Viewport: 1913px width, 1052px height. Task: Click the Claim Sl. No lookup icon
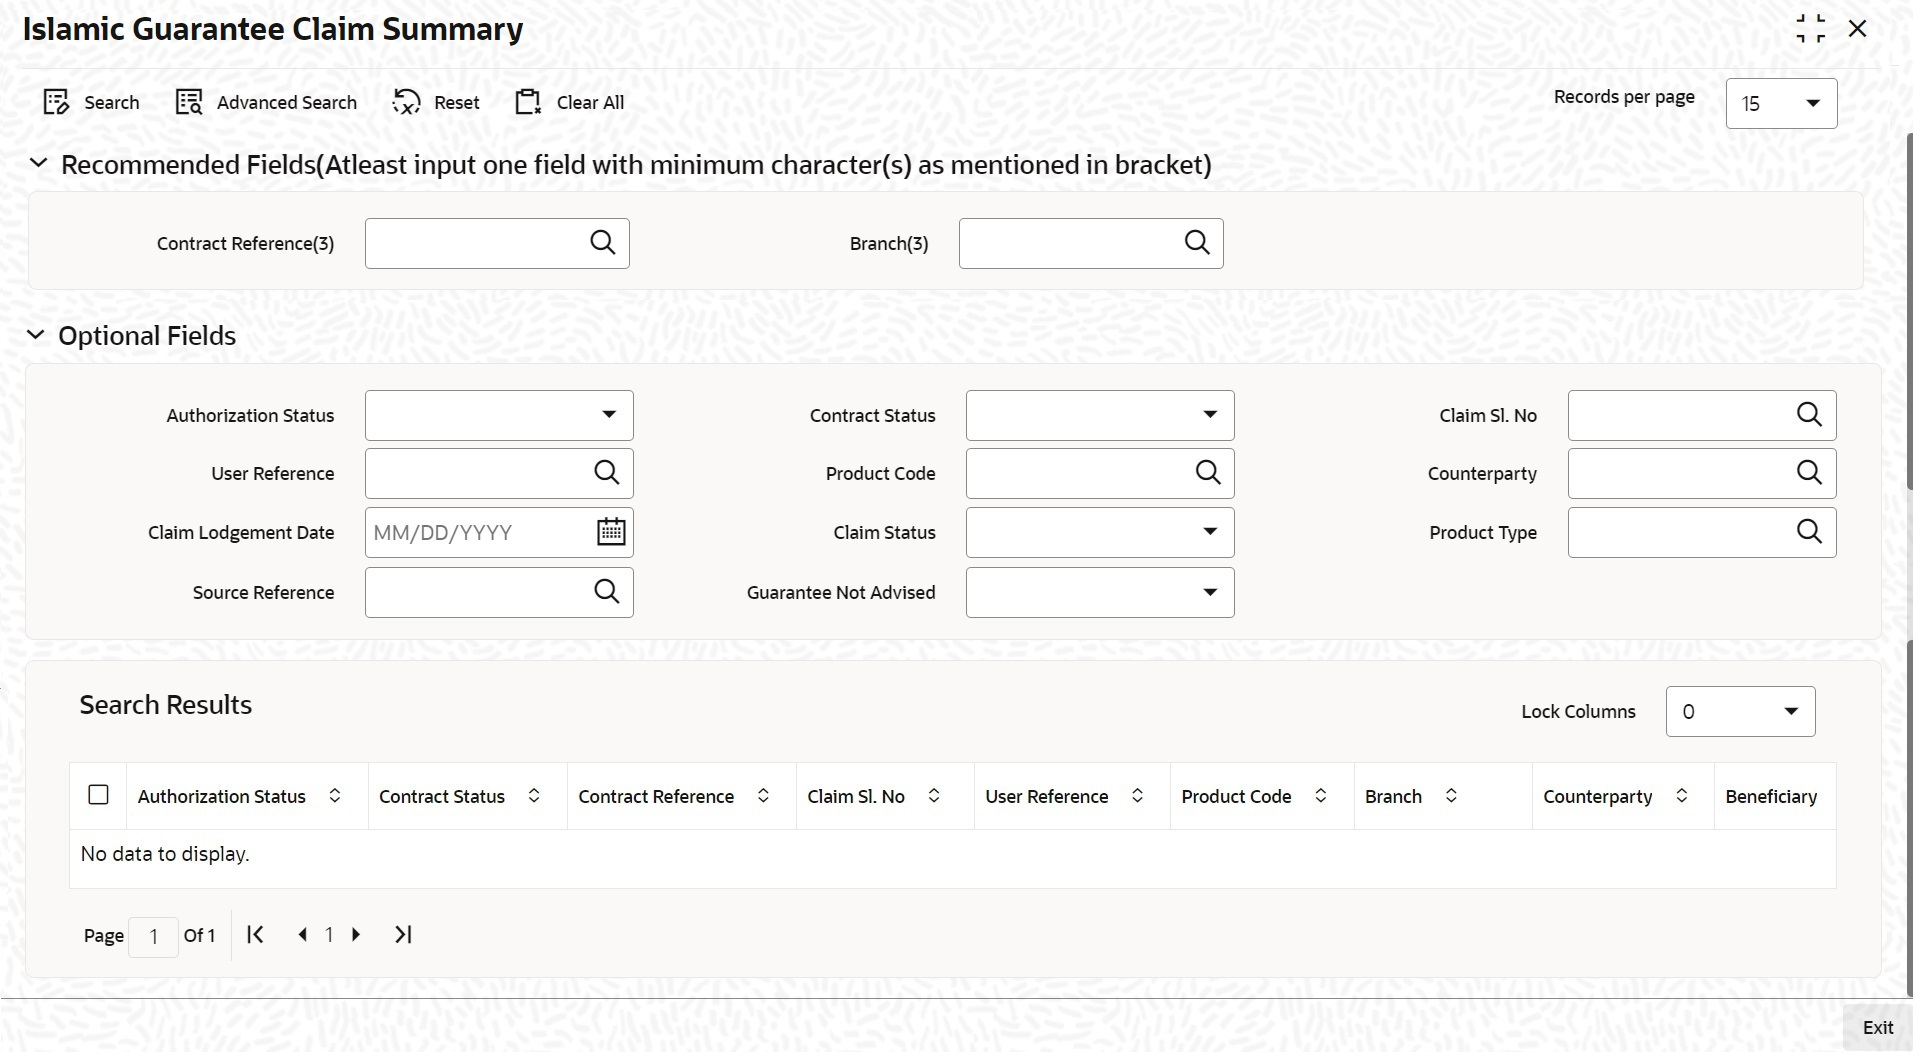pos(1808,415)
